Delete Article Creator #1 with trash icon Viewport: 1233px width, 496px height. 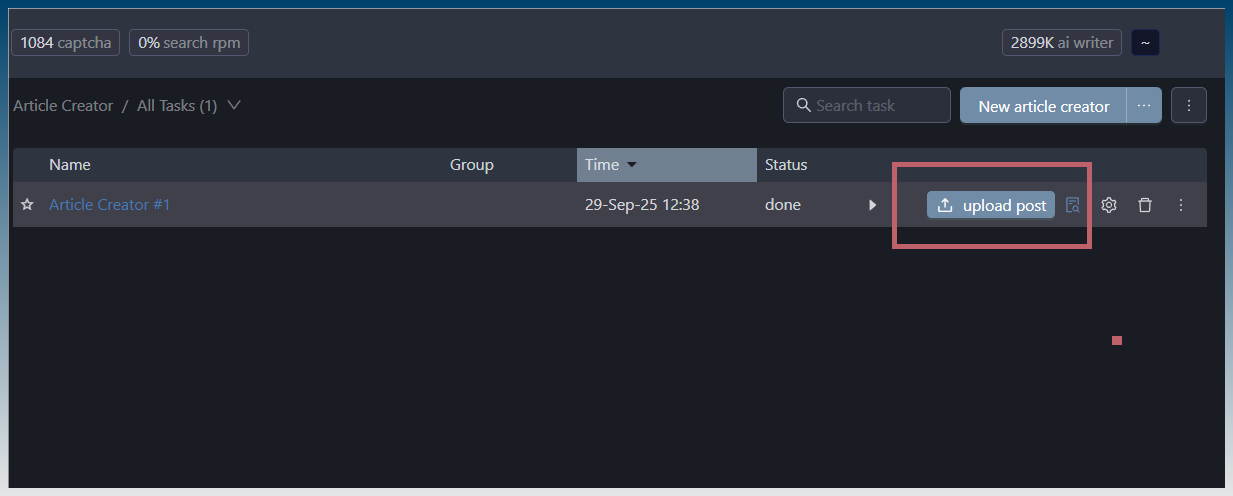click(1145, 205)
